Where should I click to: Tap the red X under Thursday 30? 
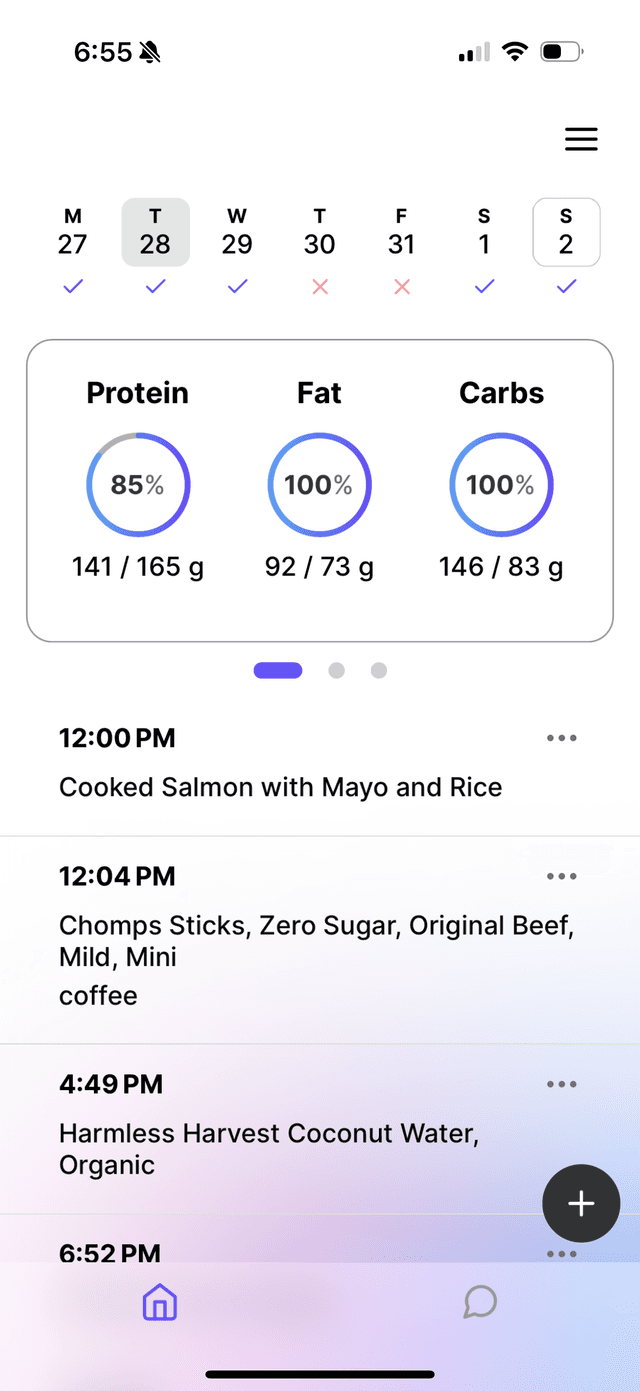[x=319, y=287]
